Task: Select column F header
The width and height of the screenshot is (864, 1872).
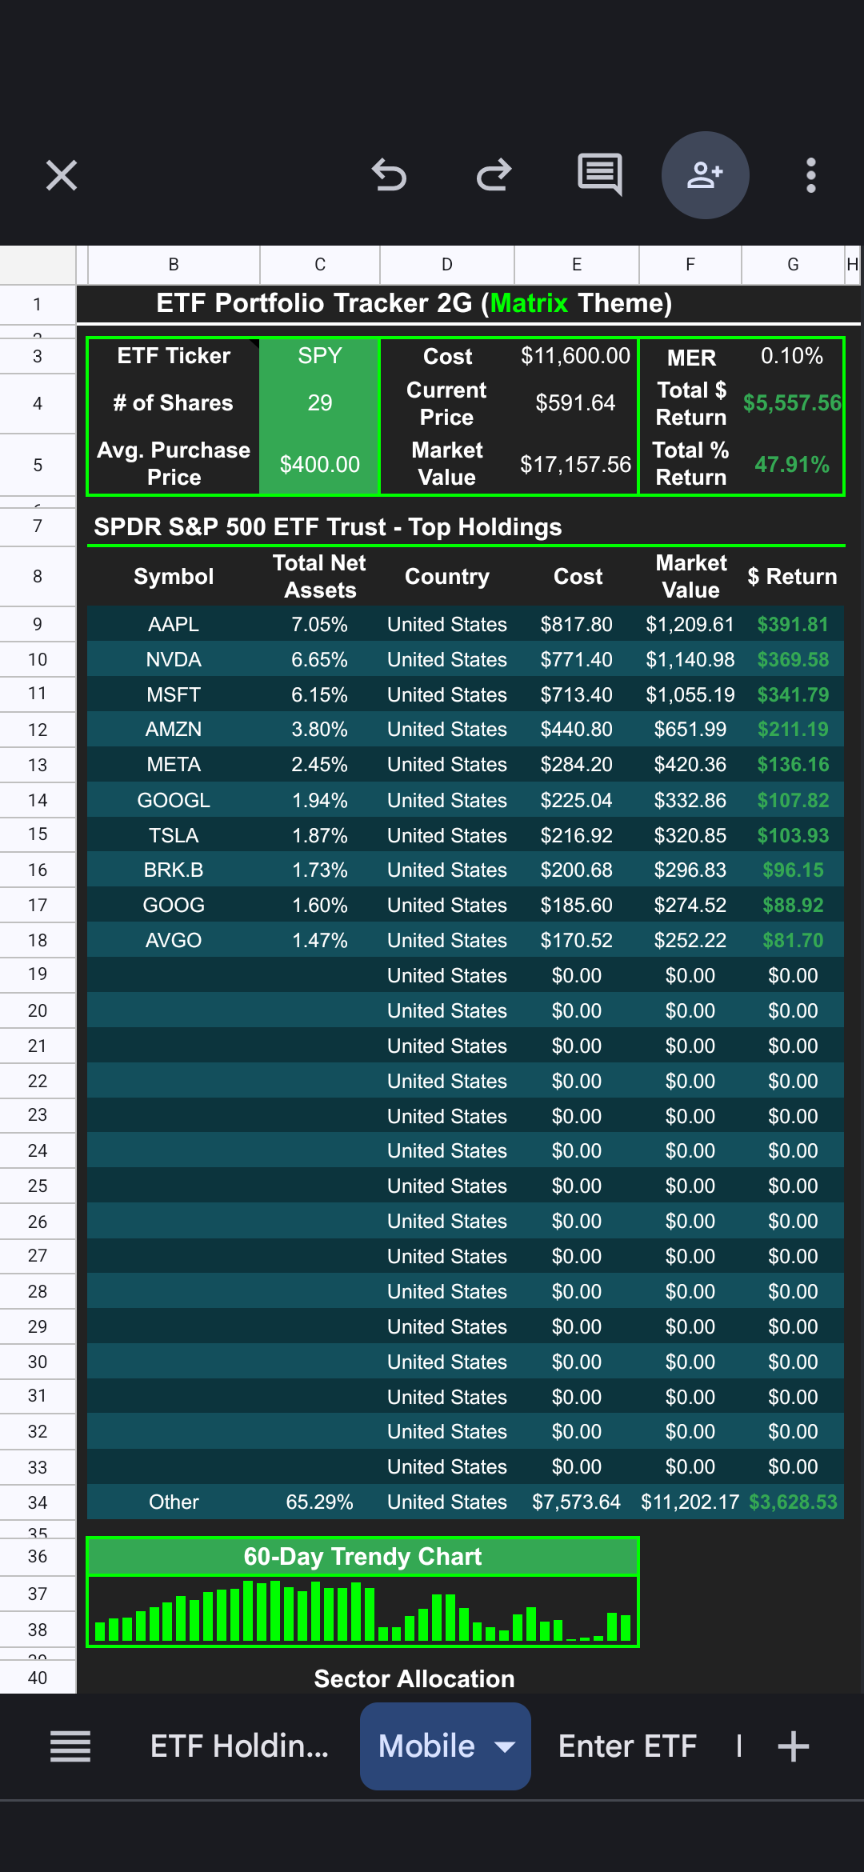Action: pyautogui.click(x=690, y=265)
